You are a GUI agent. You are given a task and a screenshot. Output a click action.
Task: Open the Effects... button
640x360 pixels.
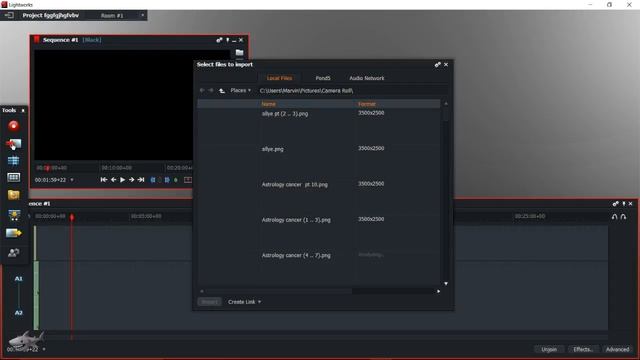pos(583,349)
